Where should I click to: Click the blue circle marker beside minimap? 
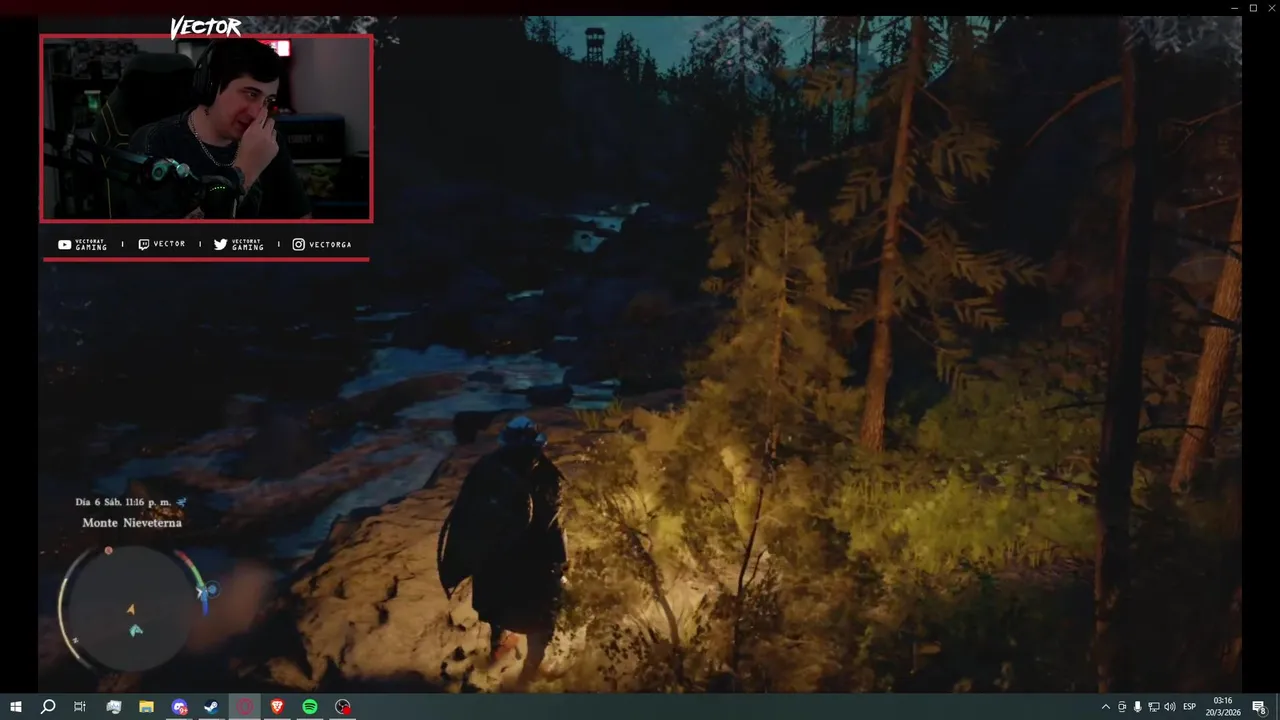coord(211,590)
